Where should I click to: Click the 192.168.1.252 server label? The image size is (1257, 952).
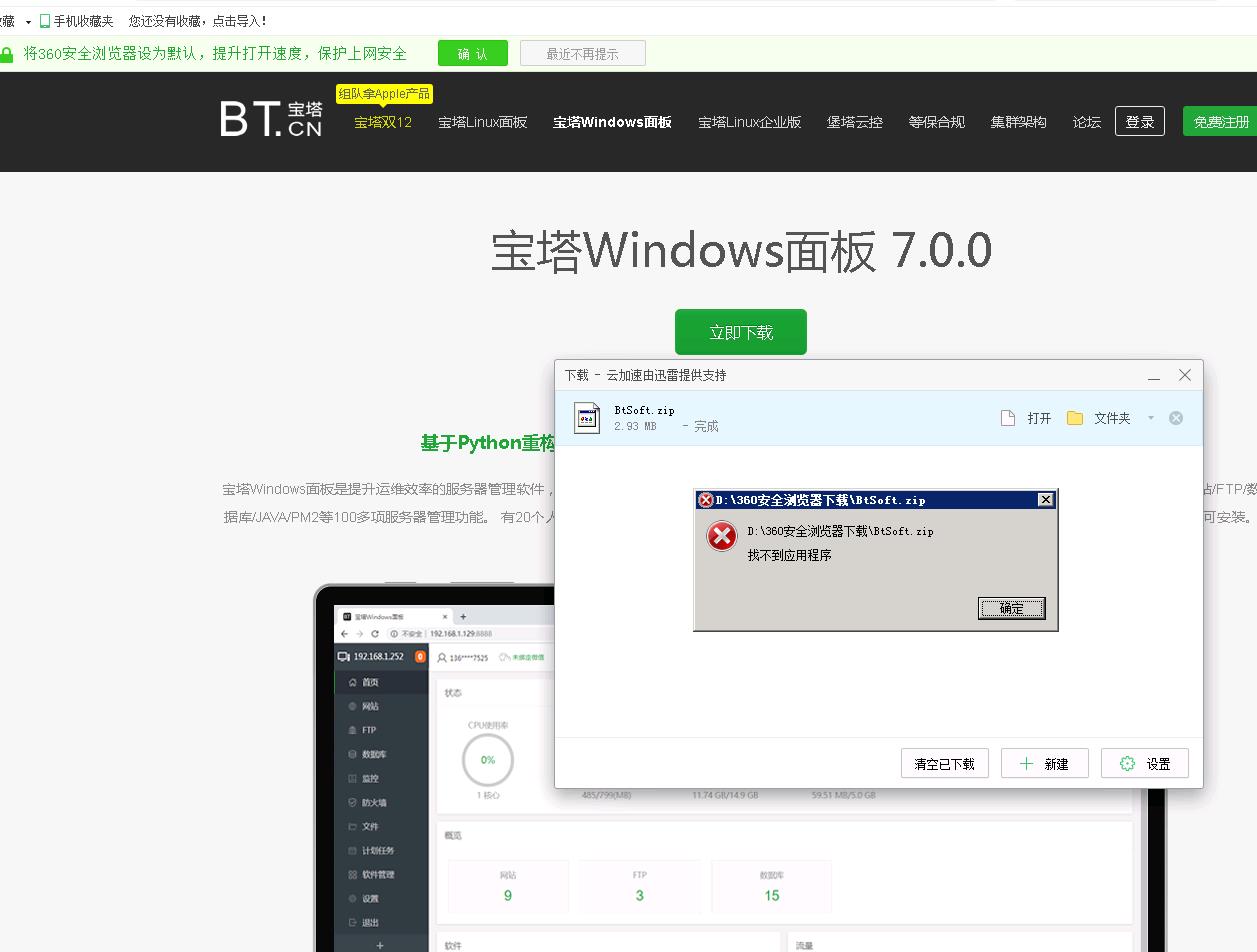tap(378, 657)
